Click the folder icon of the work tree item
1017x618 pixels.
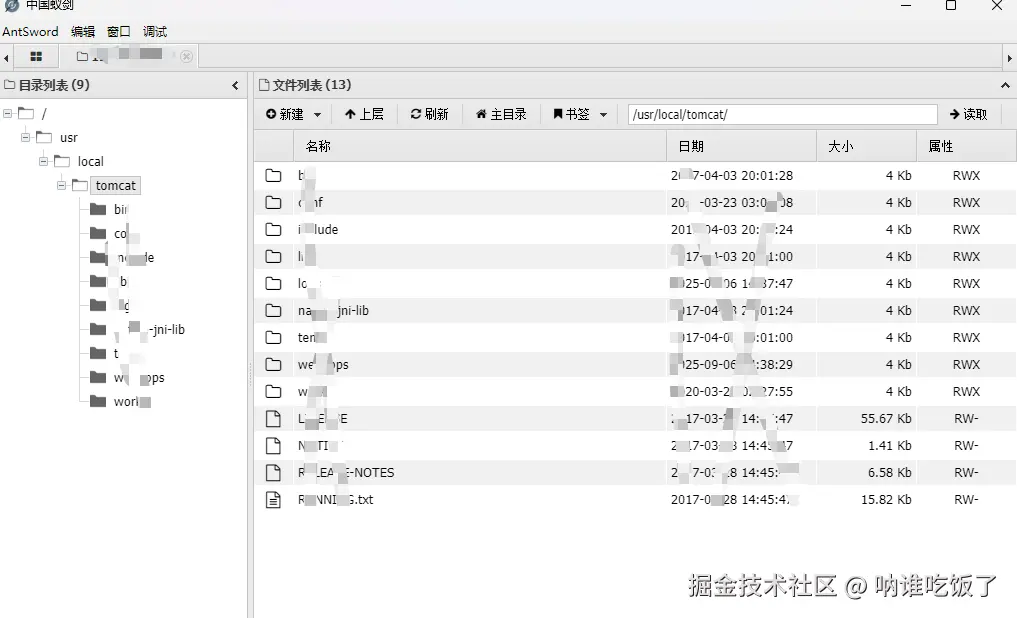click(x=98, y=401)
